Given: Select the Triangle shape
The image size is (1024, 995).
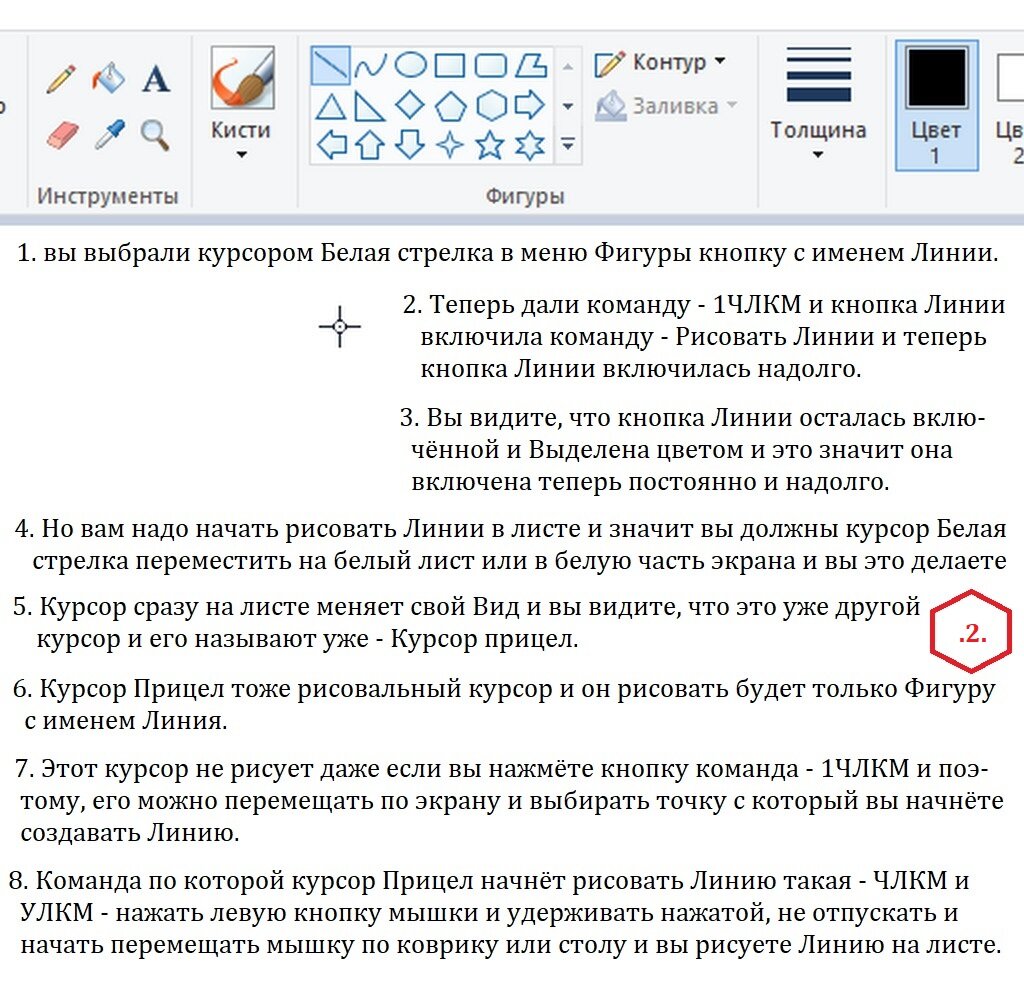Looking at the screenshot, I should (330, 106).
